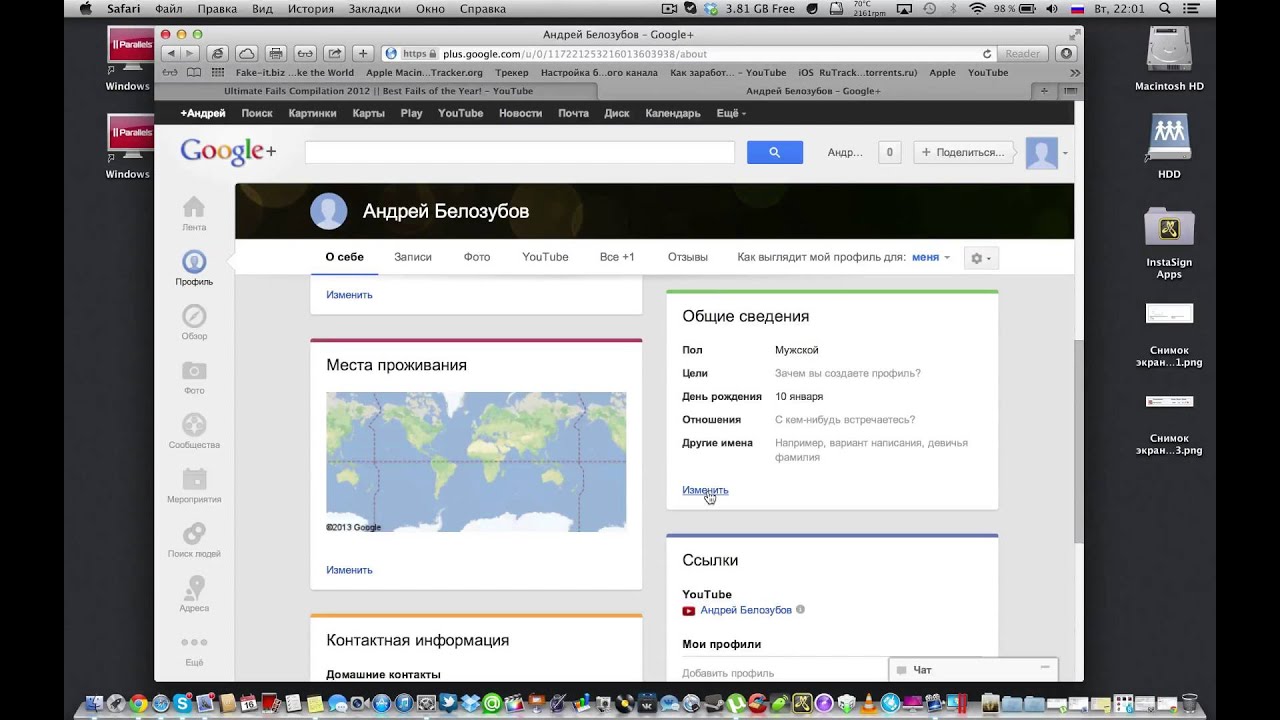Viewport: 1280px width, 720px height.
Task: Open the Записи profile tab
Action: [413, 257]
